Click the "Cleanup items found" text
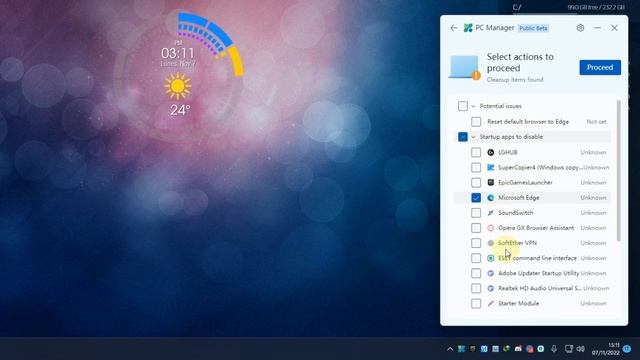This screenshot has height=360, width=640. (x=515, y=80)
